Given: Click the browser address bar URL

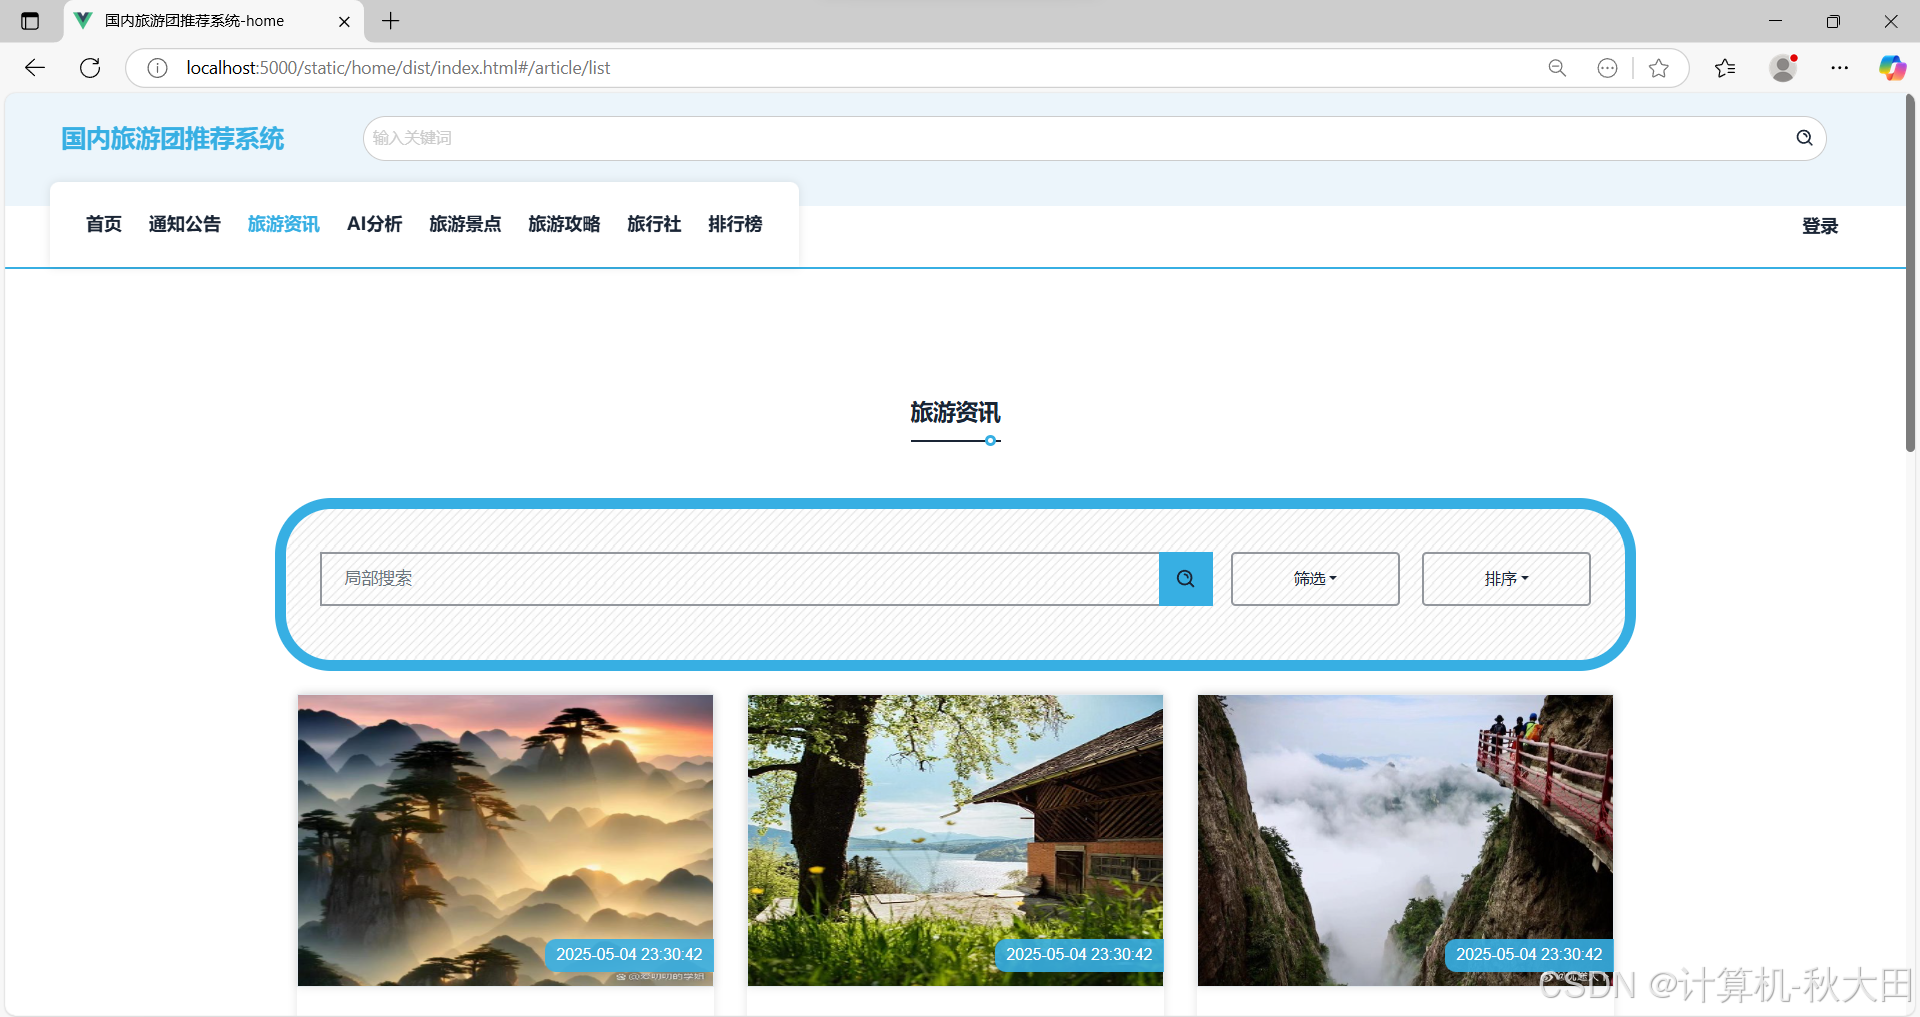Looking at the screenshot, I should click(398, 68).
